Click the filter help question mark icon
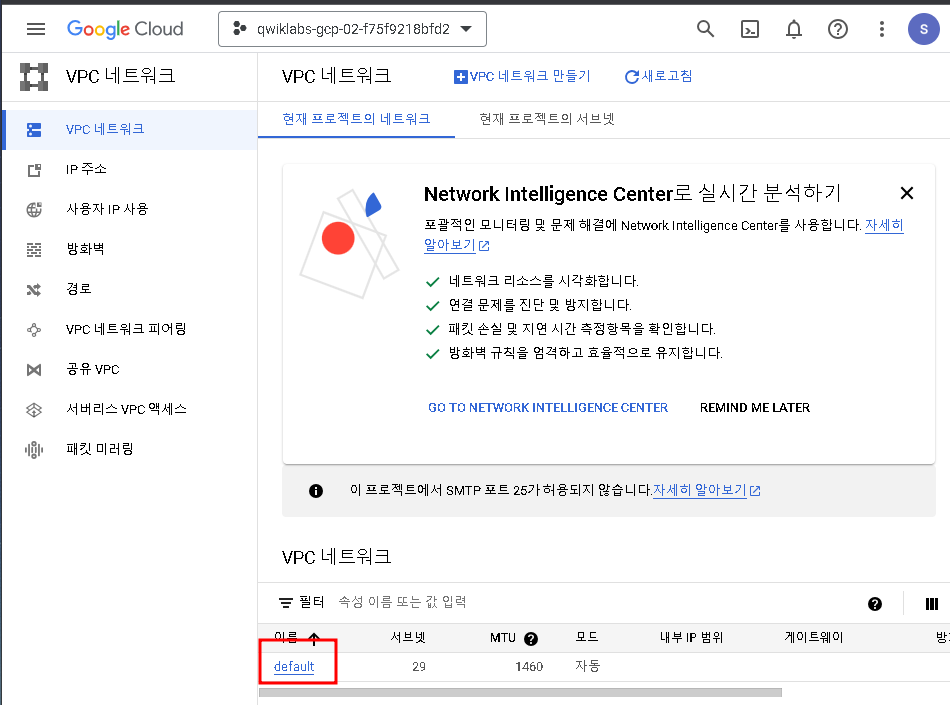Viewport: 950px width, 705px height. coord(874,604)
